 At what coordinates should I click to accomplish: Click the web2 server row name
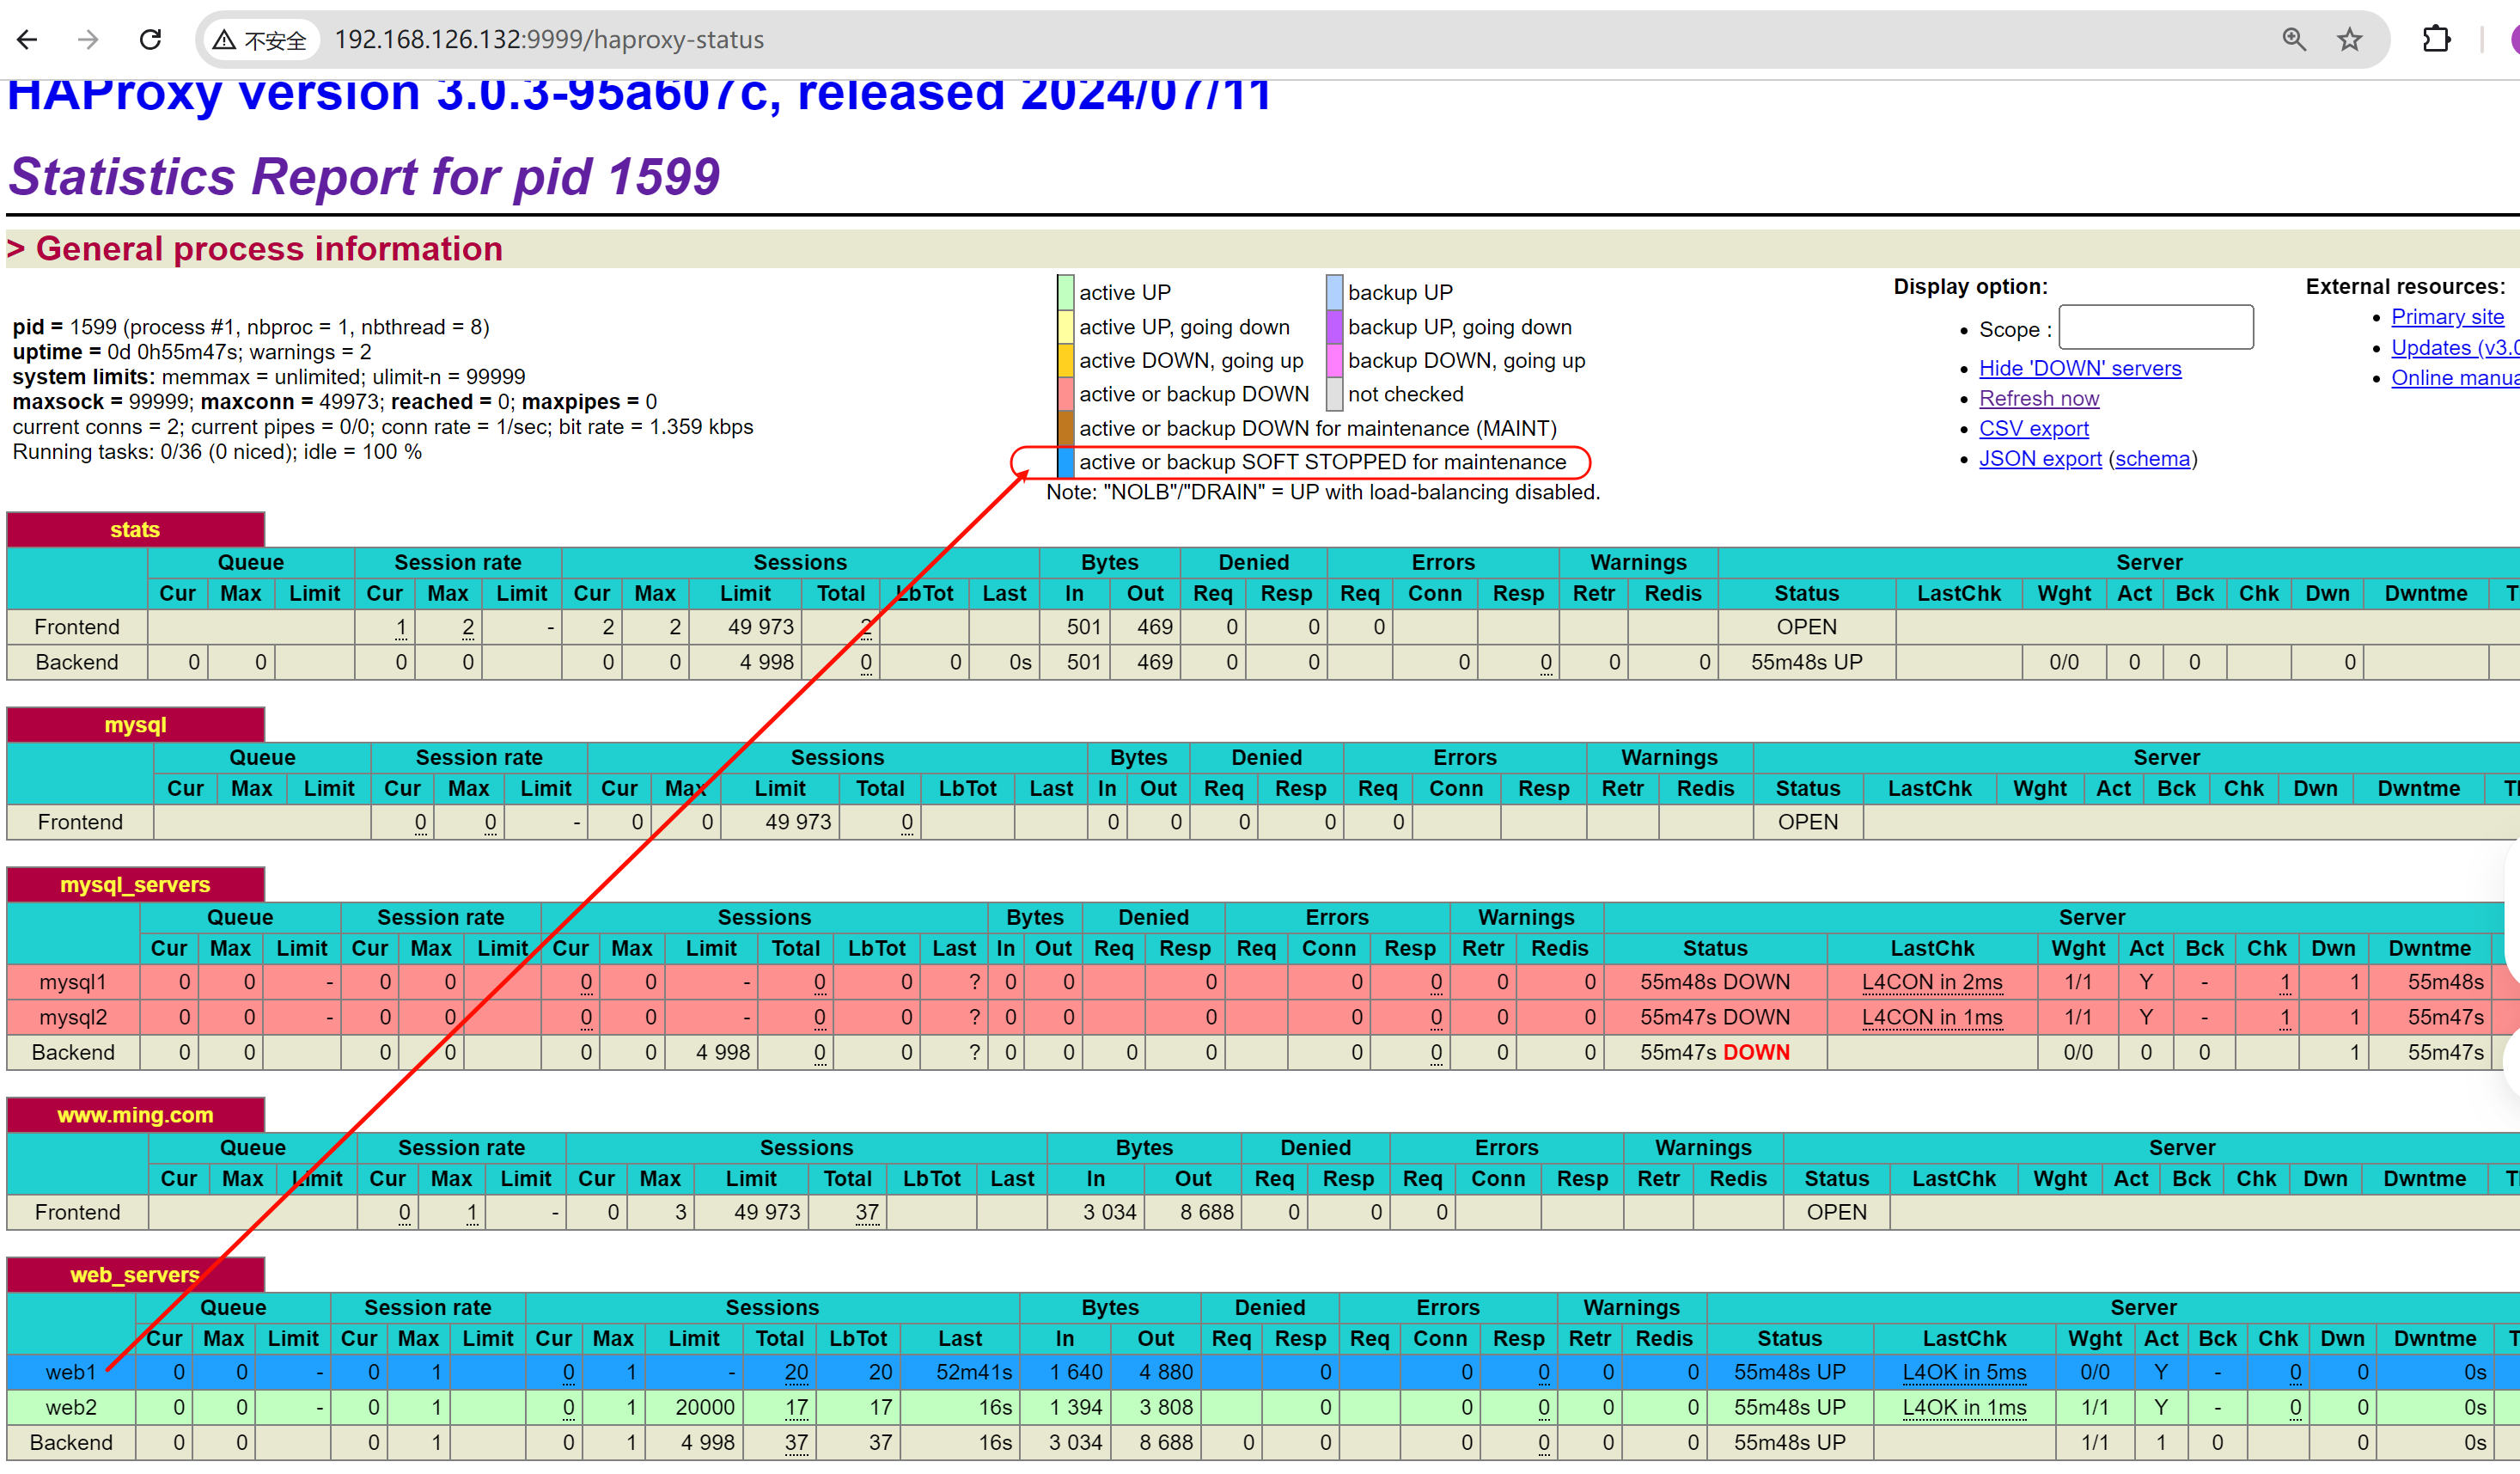pos(71,1407)
